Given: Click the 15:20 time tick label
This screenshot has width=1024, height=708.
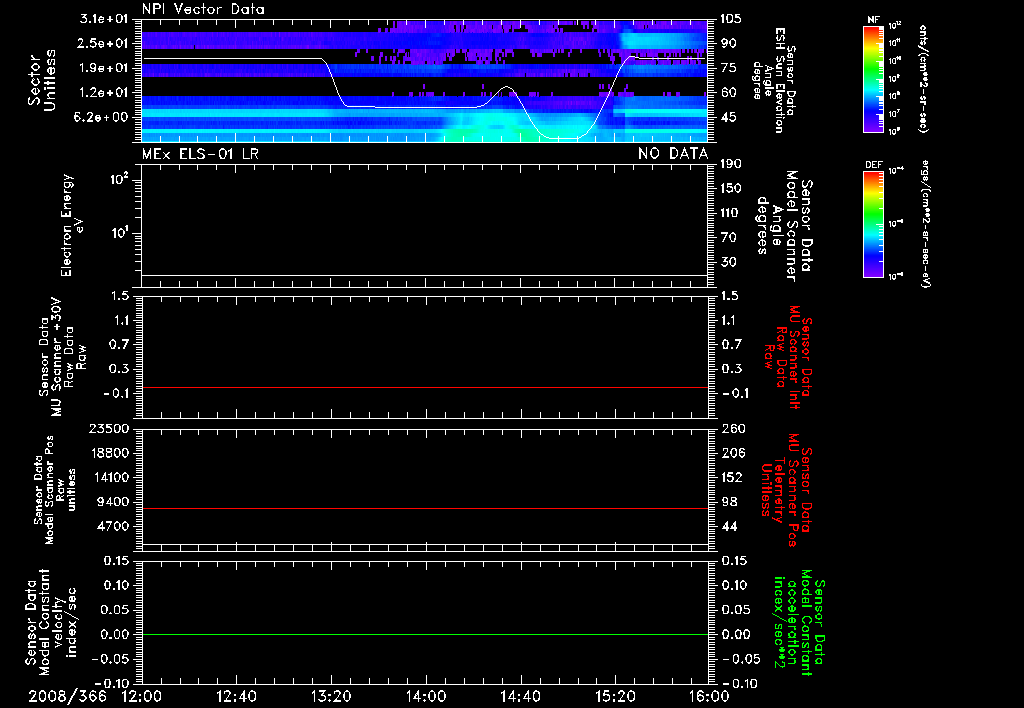Looking at the screenshot, I should (615, 696).
